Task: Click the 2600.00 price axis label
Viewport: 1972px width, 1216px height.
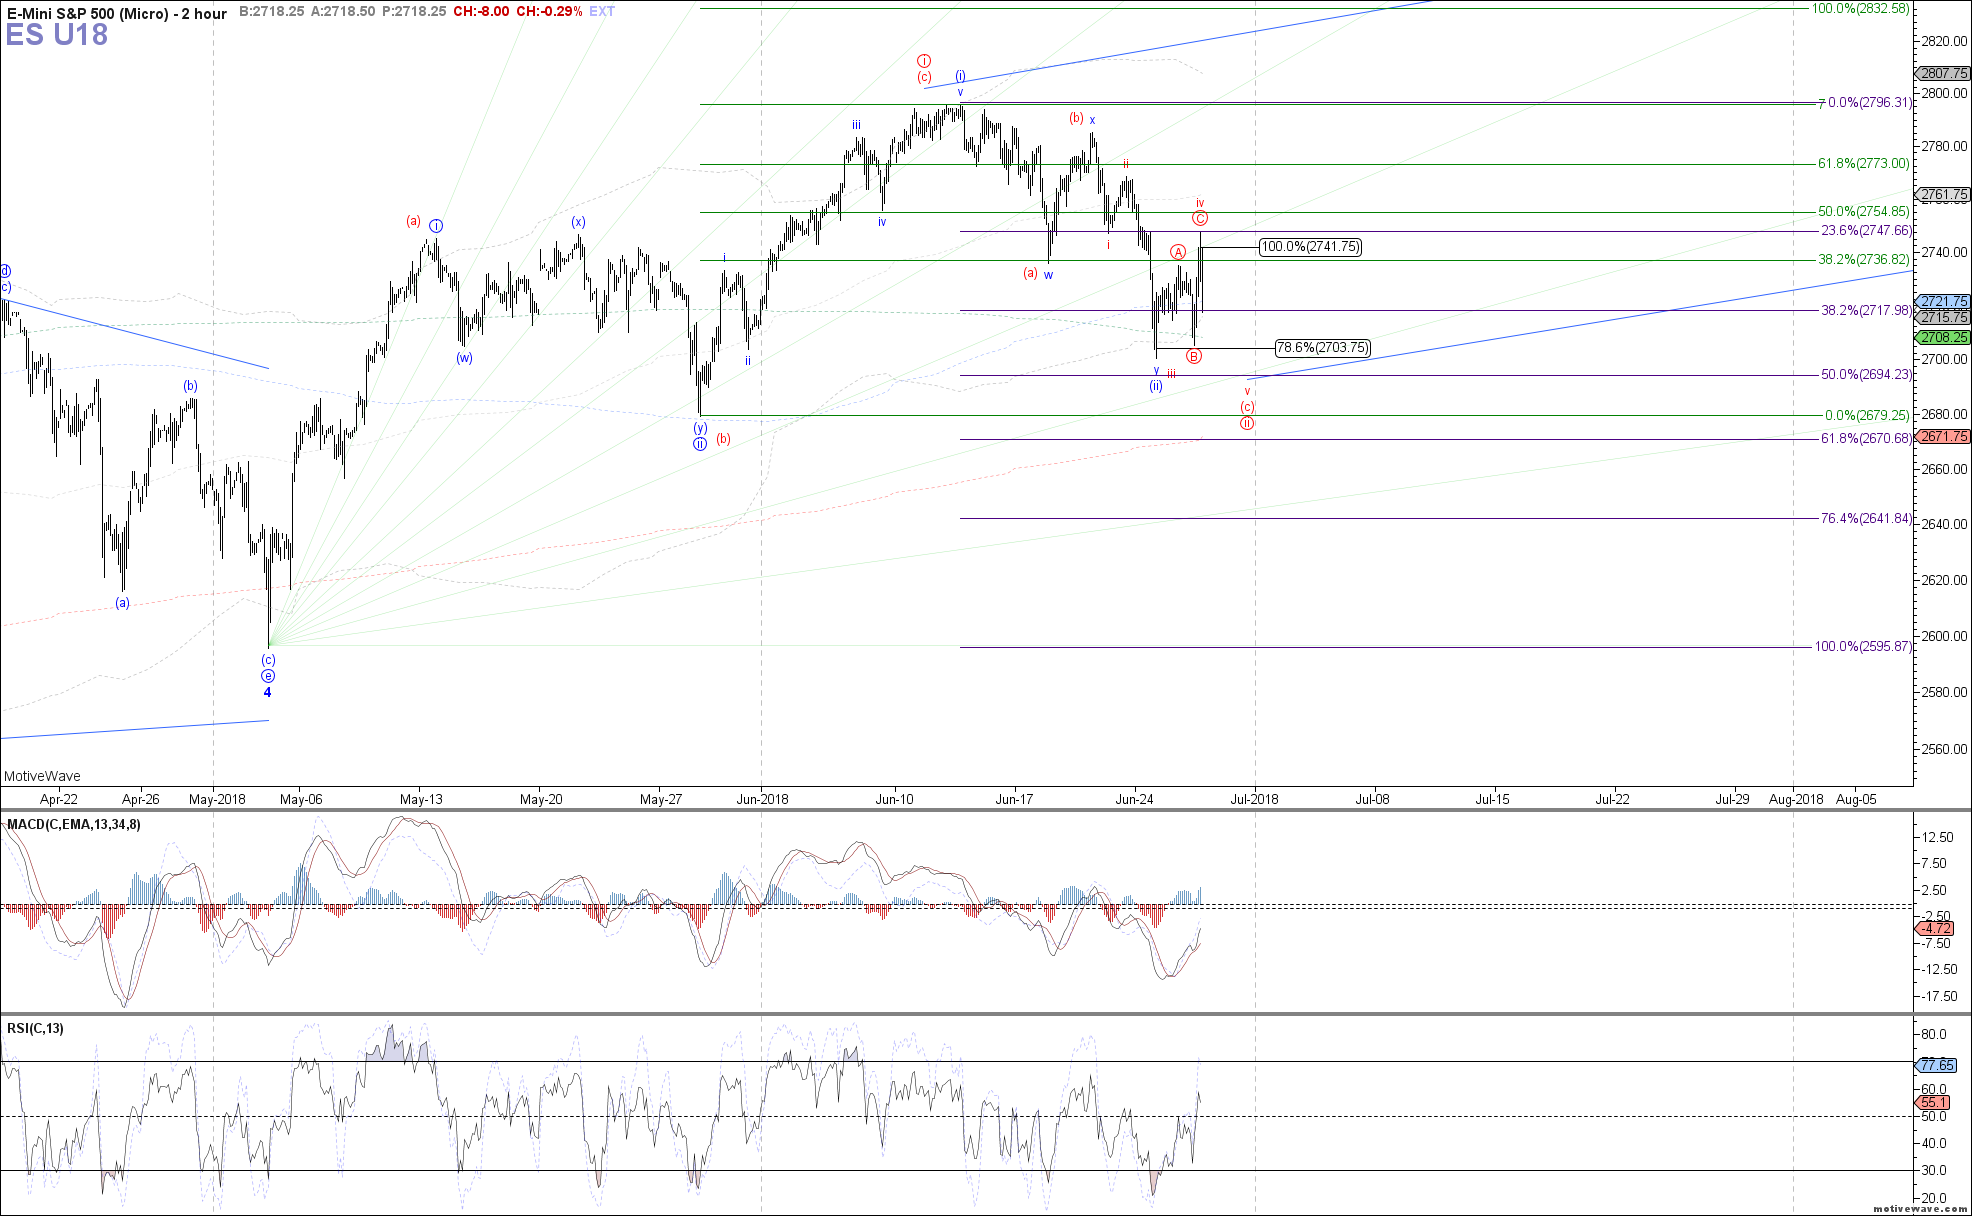Action: click(1944, 636)
